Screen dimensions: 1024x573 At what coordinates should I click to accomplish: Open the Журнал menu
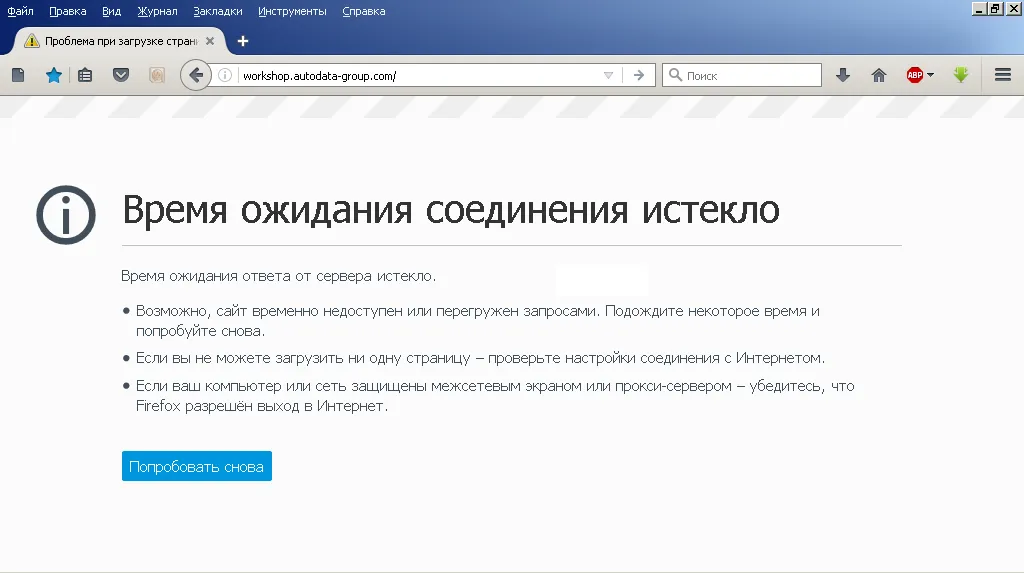click(157, 11)
